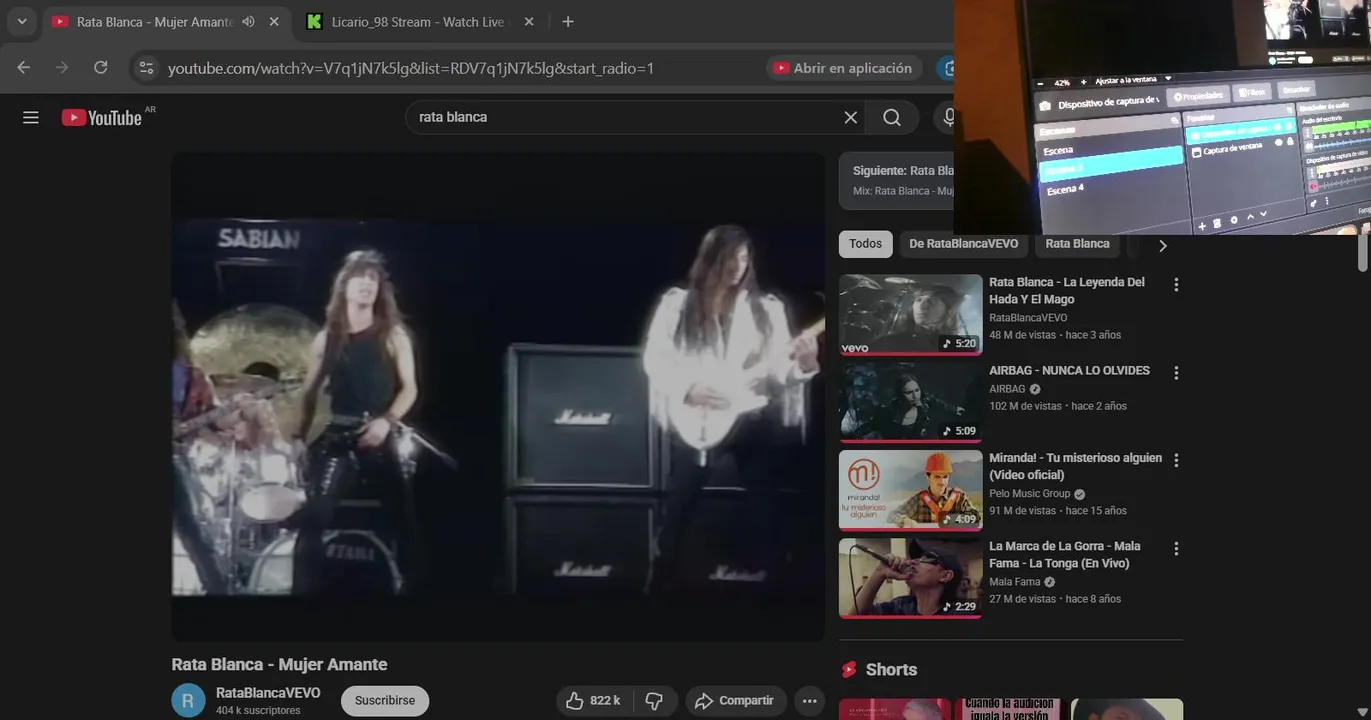
Task: Select the 'Todos' filter chip
Action: click(x=866, y=244)
